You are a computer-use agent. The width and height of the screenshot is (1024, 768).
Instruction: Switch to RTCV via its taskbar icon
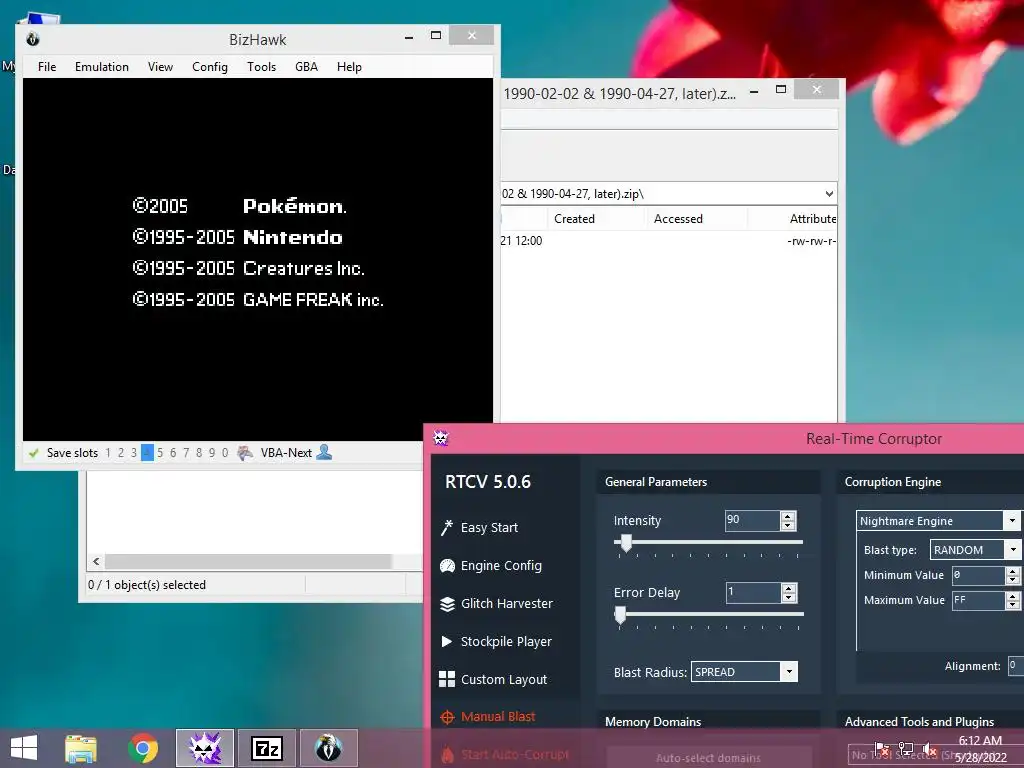point(204,748)
